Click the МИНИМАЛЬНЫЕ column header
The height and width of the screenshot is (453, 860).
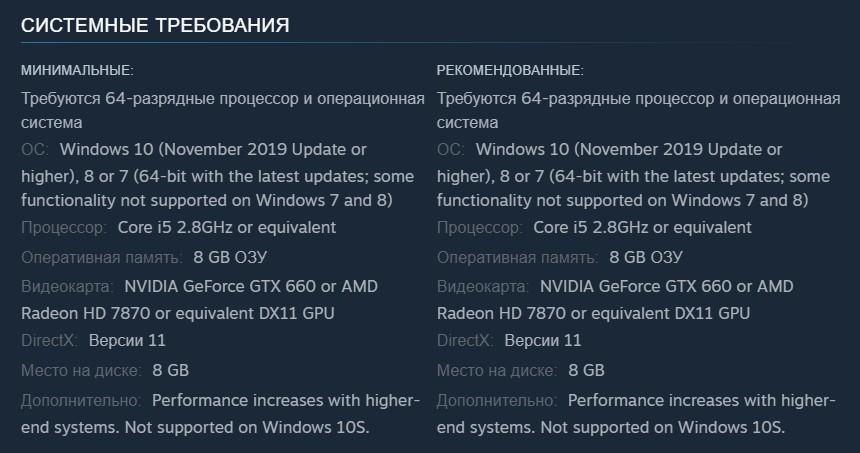point(77,70)
